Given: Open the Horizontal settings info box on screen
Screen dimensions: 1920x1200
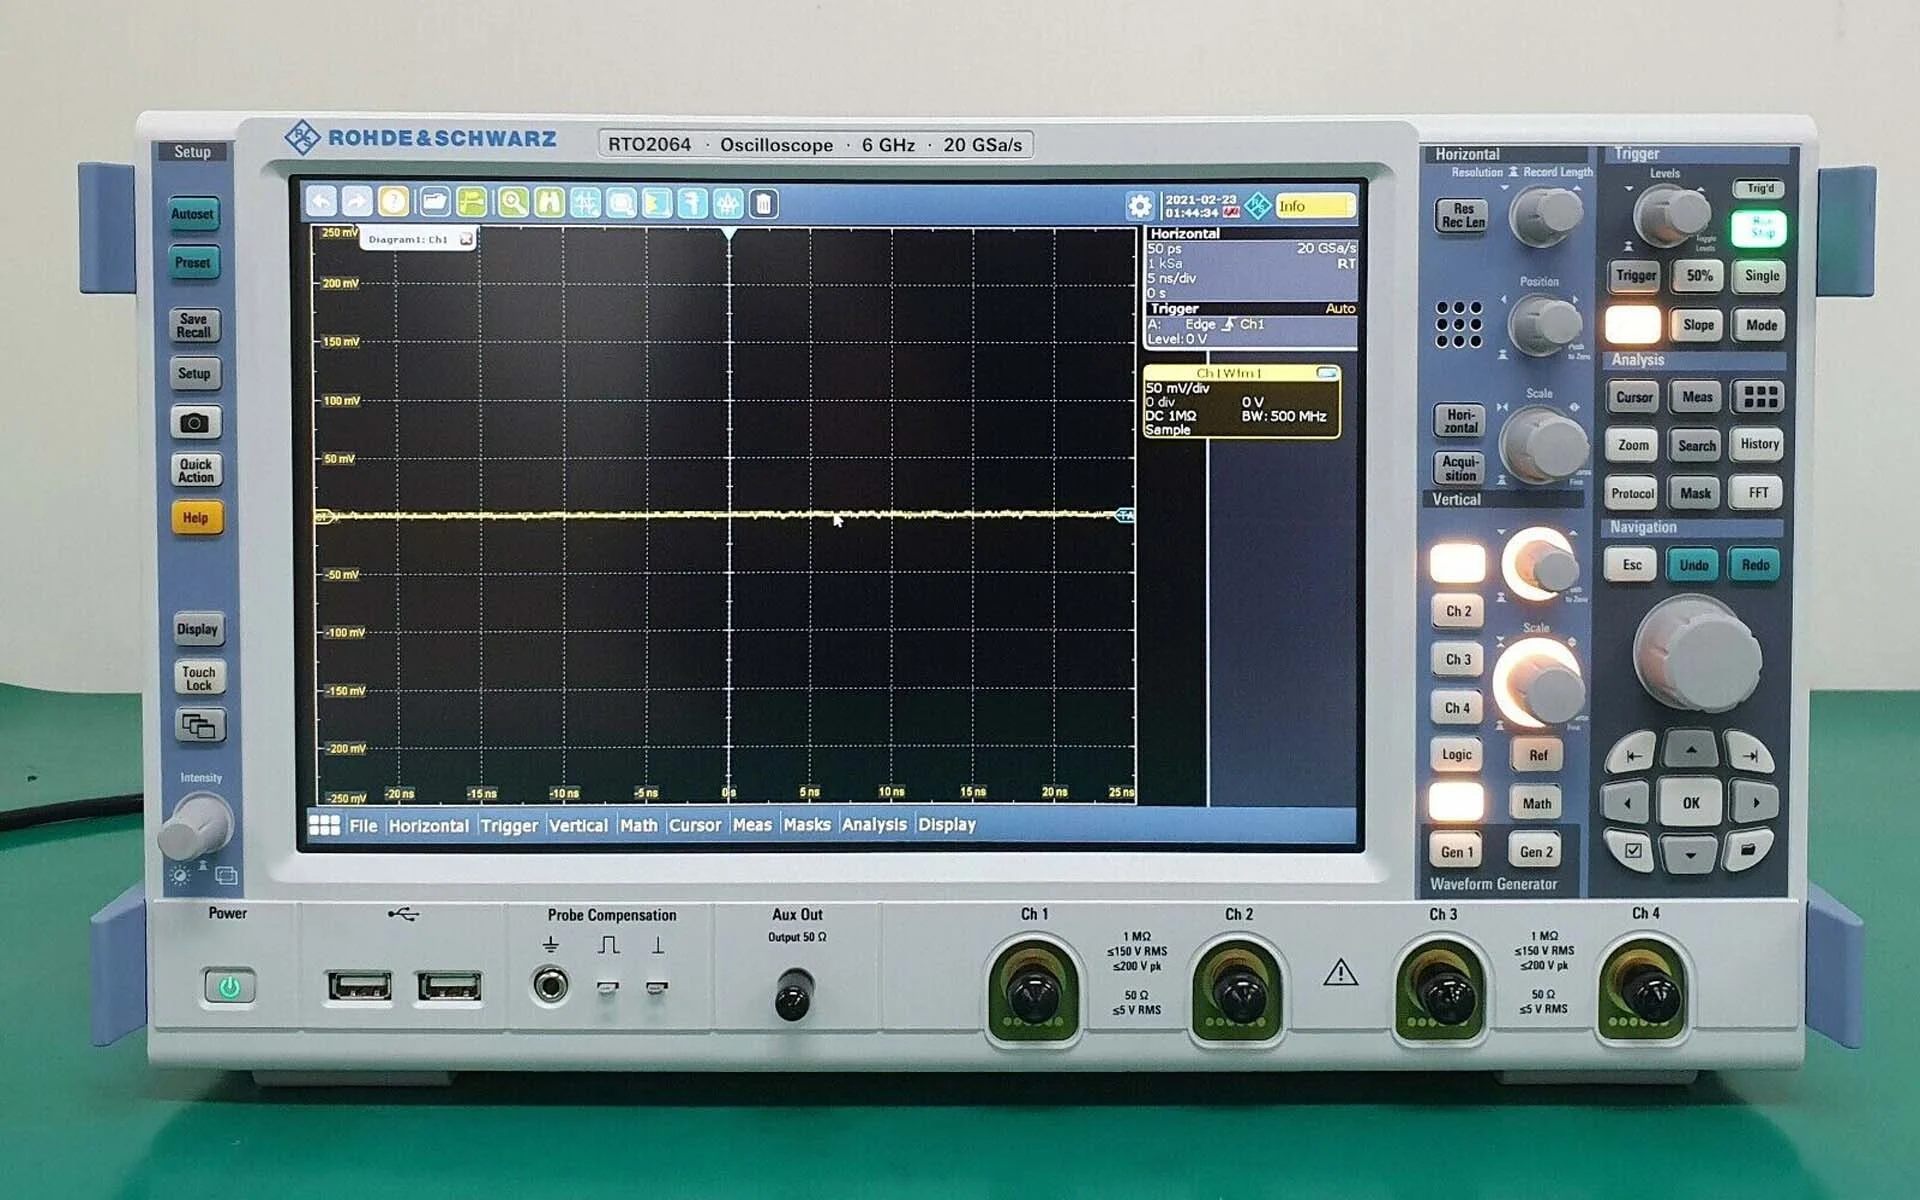Looking at the screenshot, I should pyautogui.click(x=1251, y=263).
